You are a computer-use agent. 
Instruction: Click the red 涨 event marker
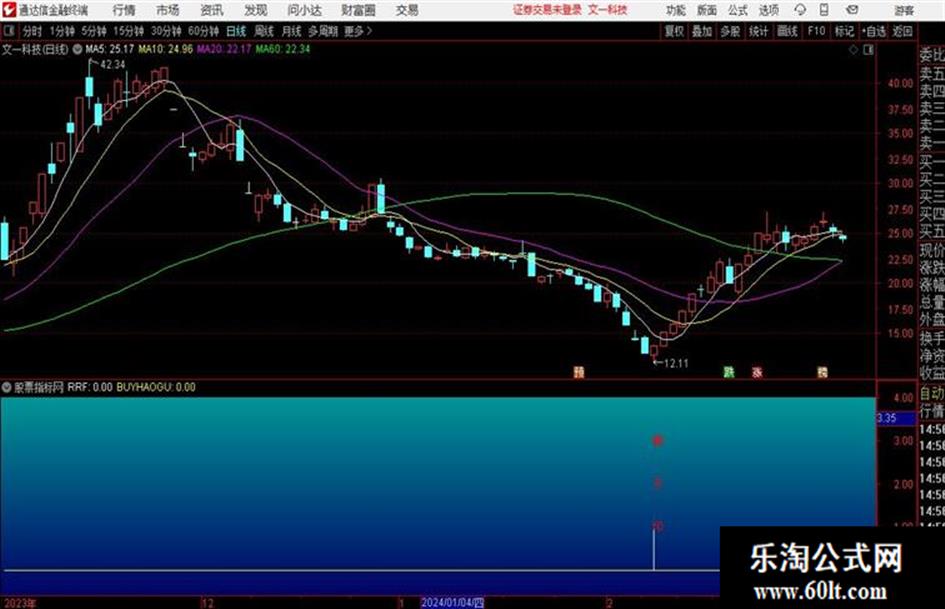point(757,372)
